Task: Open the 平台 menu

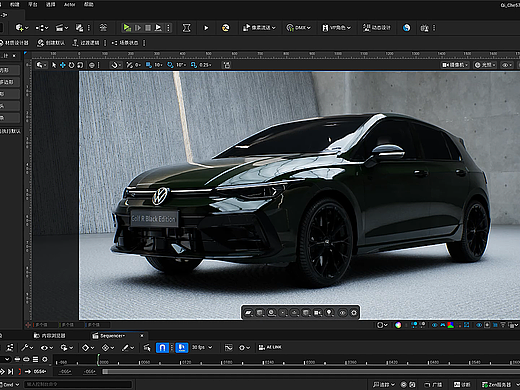Action: click(x=33, y=4)
